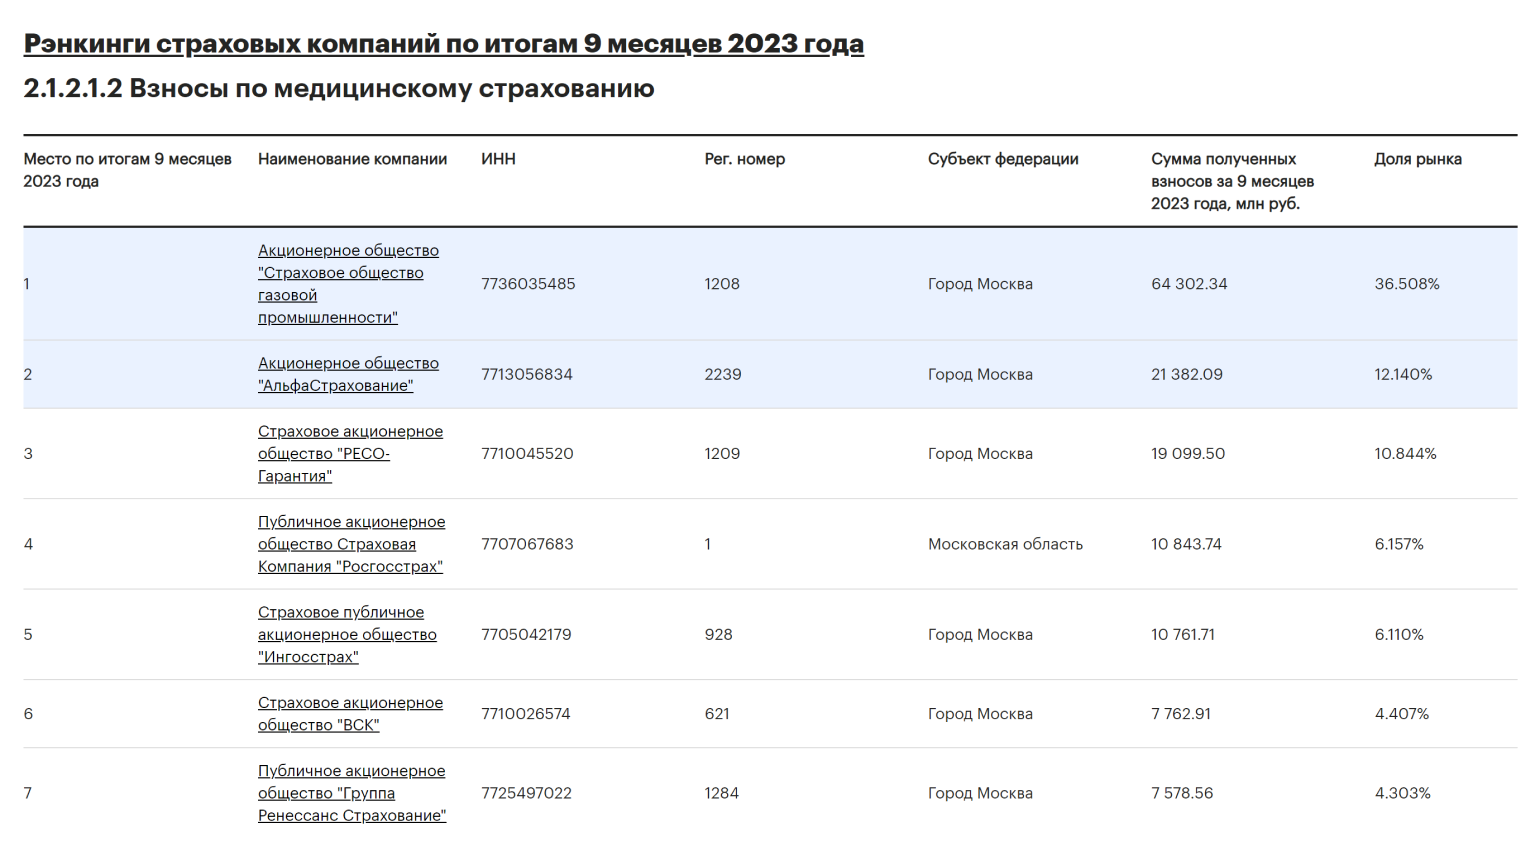Screen dimensions: 1540x868
Task: Click registration number 928
Action: pyautogui.click(x=718, y=634)
